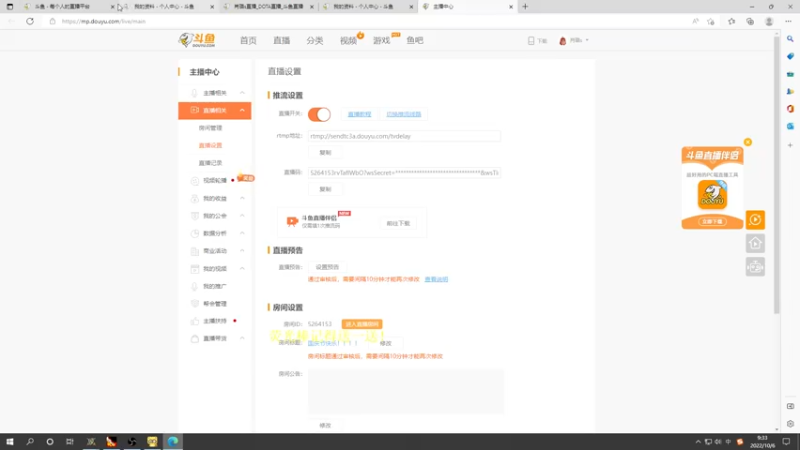Image resolution: width=800 pixels, height=450 pixels.
Task: Click the page vertical scrollbar
Action: pyautogui.click(x=777, y=173)
